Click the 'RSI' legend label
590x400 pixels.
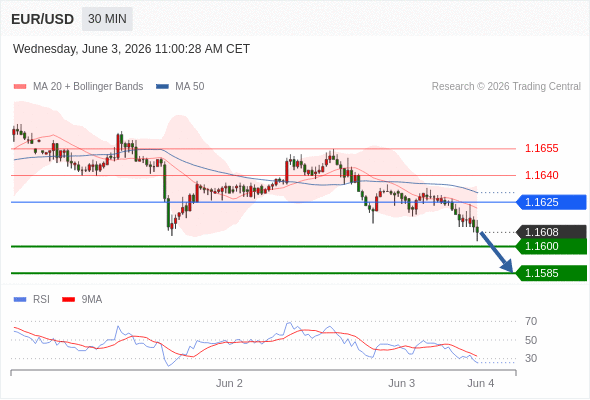pyautogui.click(x=41, y=300)
